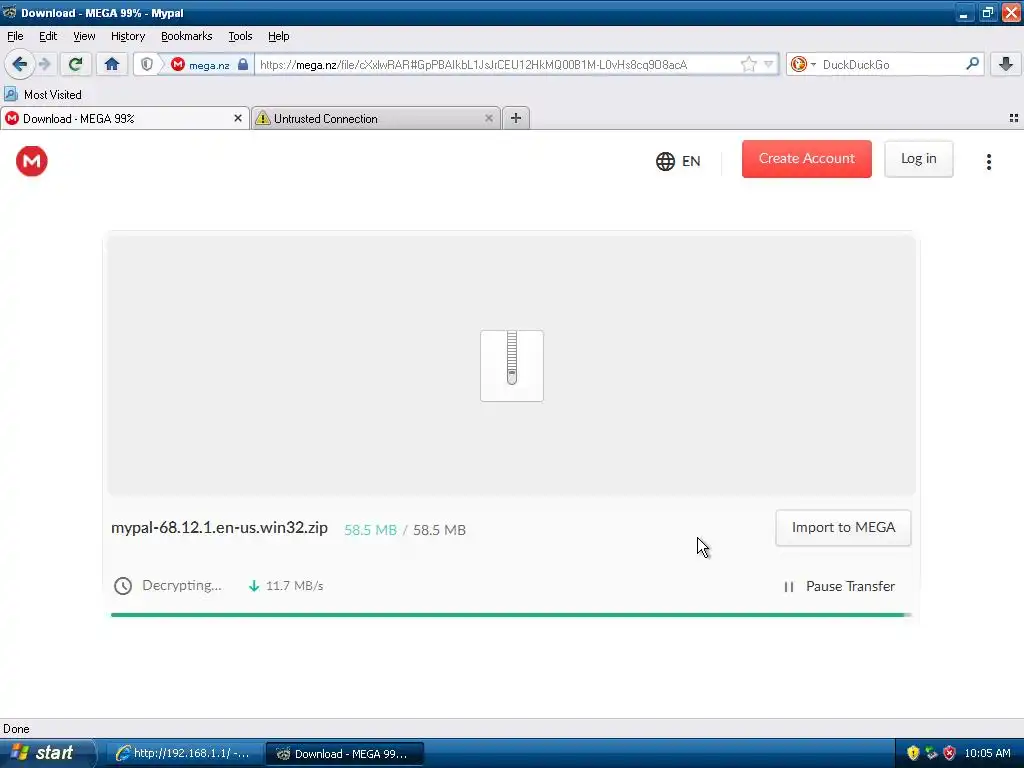Close the Download - MEGA tab
1024x768 pixels.
[238, 118]
